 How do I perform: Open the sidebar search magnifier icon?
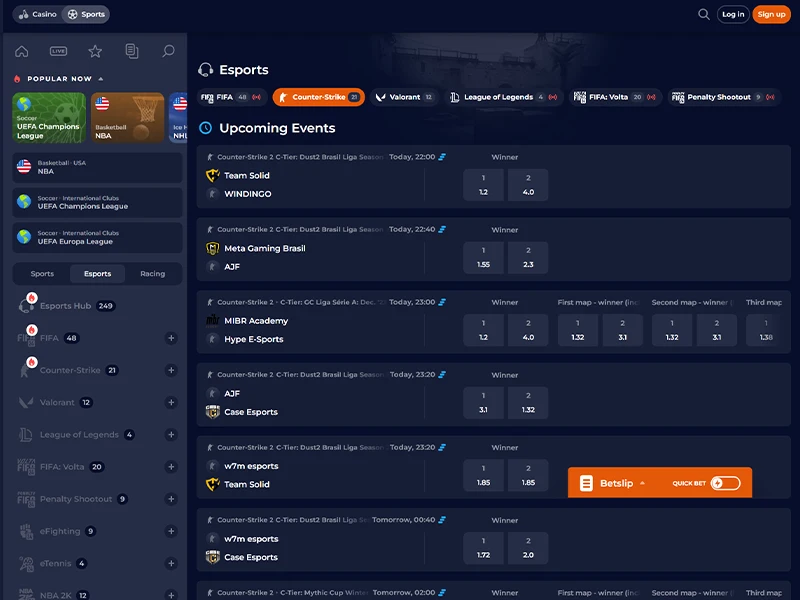coord(168,51)
